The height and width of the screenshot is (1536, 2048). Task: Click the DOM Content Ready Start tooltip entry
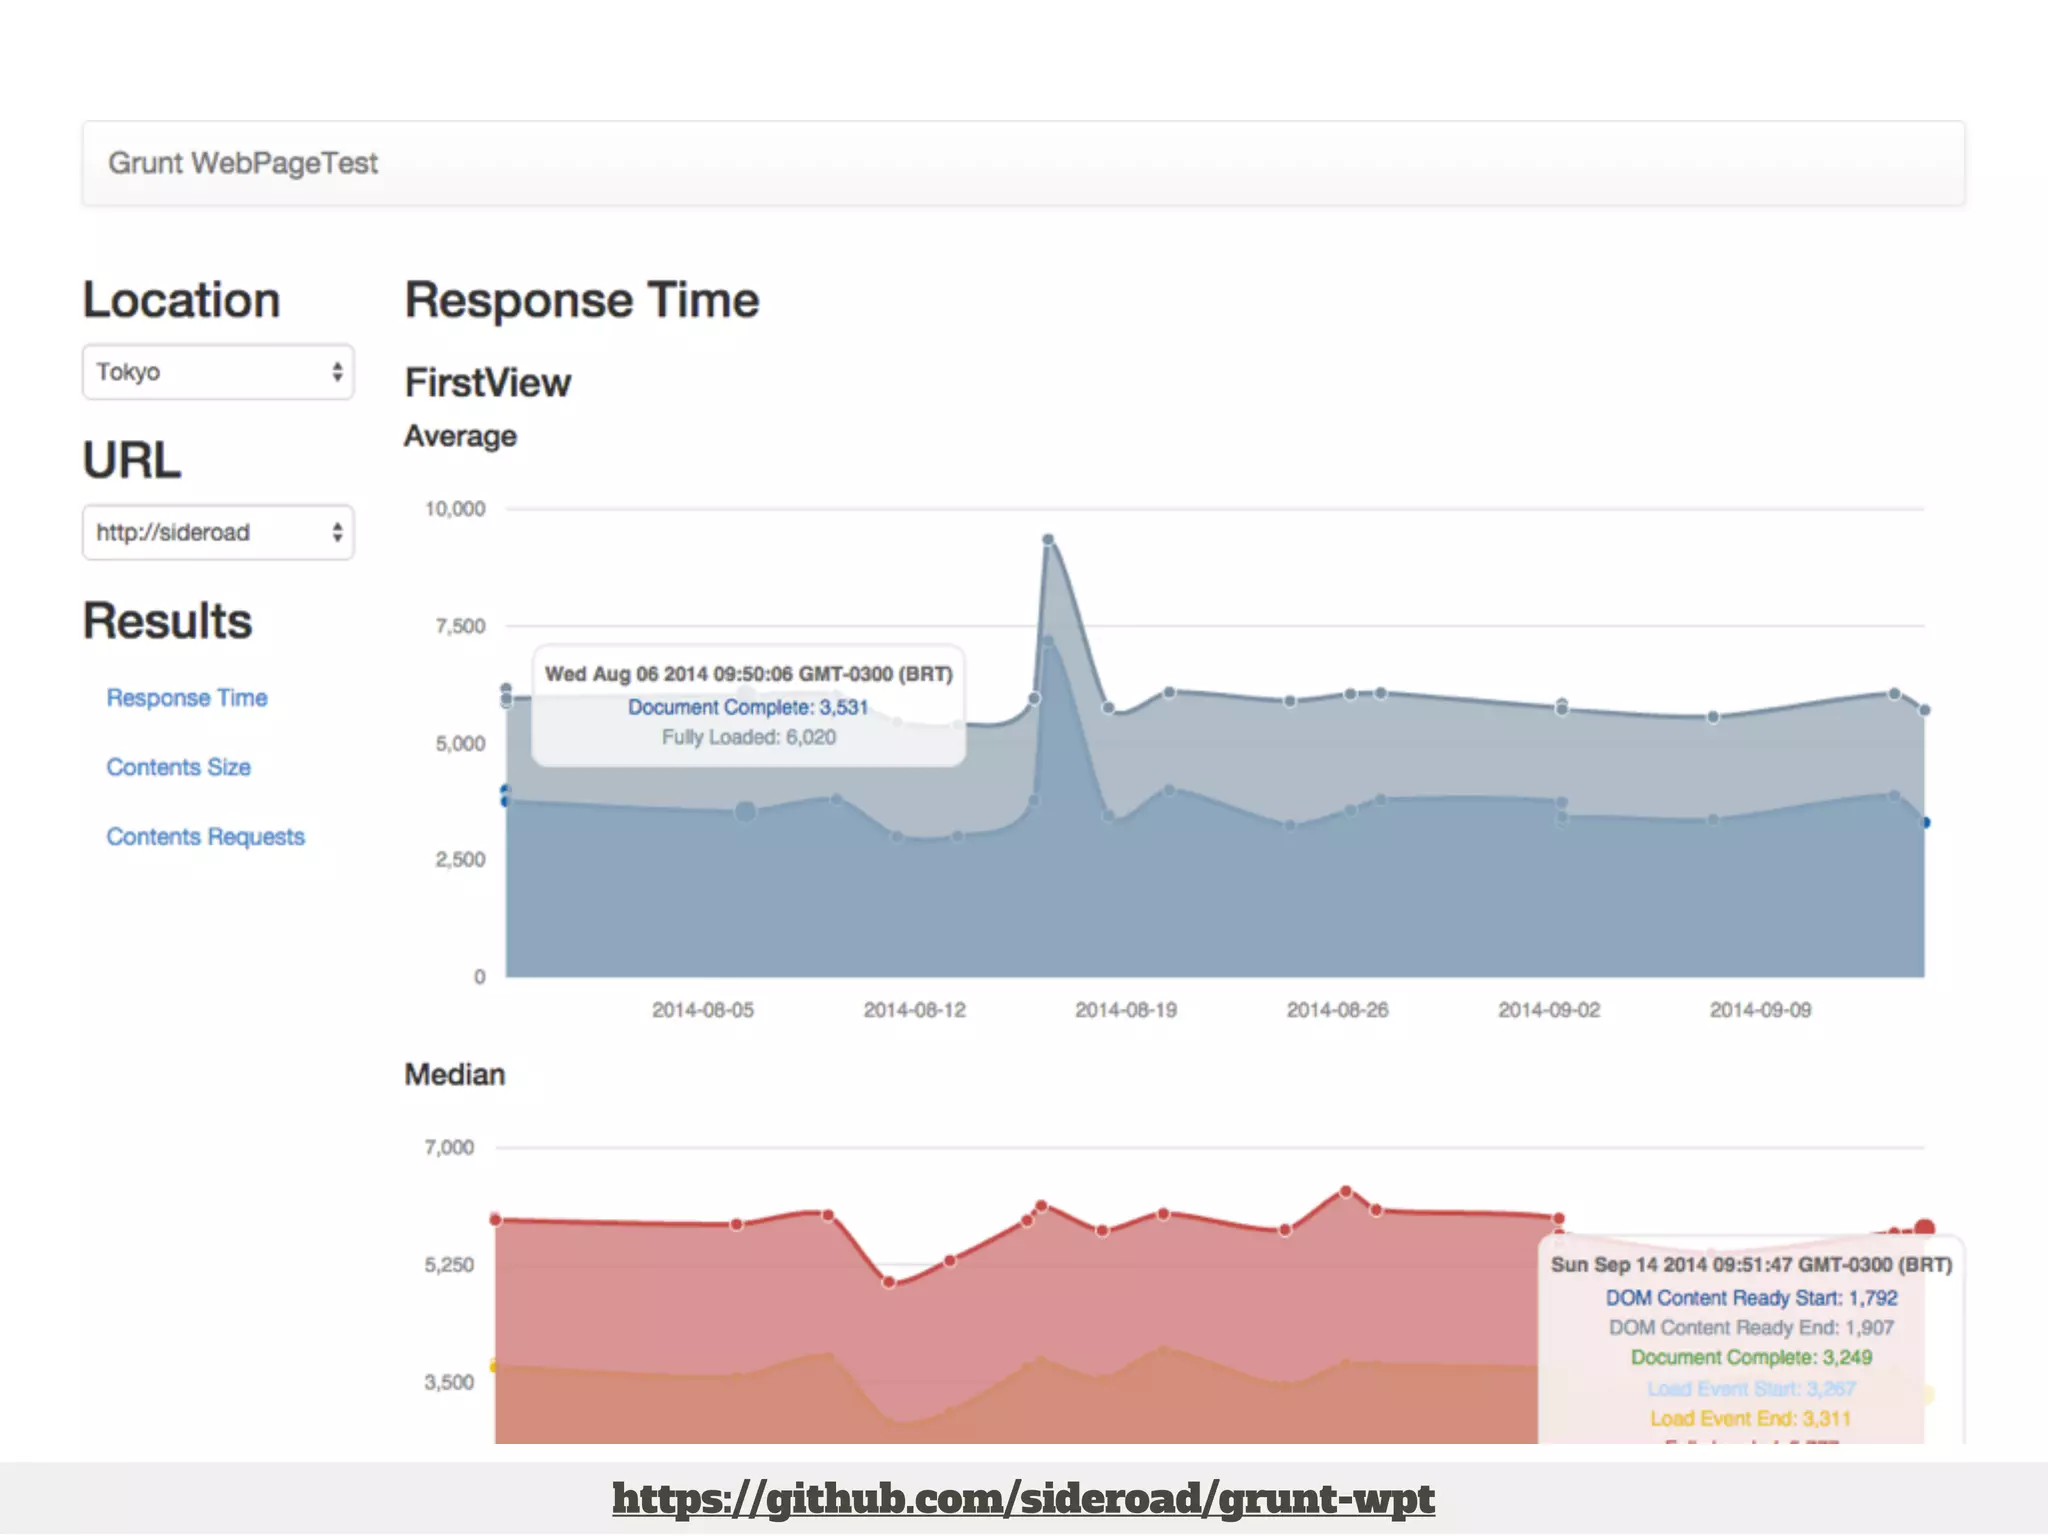(1751, 1298)
